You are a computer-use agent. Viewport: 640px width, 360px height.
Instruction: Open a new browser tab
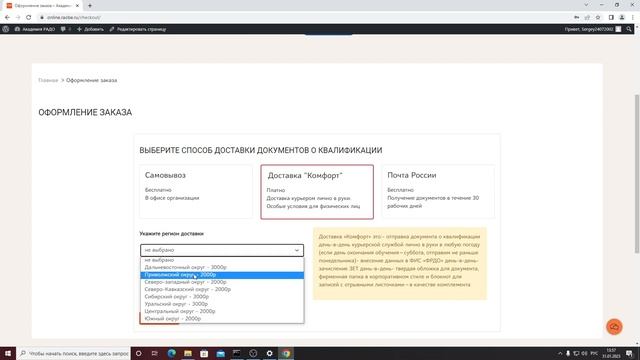click(90, 6)
